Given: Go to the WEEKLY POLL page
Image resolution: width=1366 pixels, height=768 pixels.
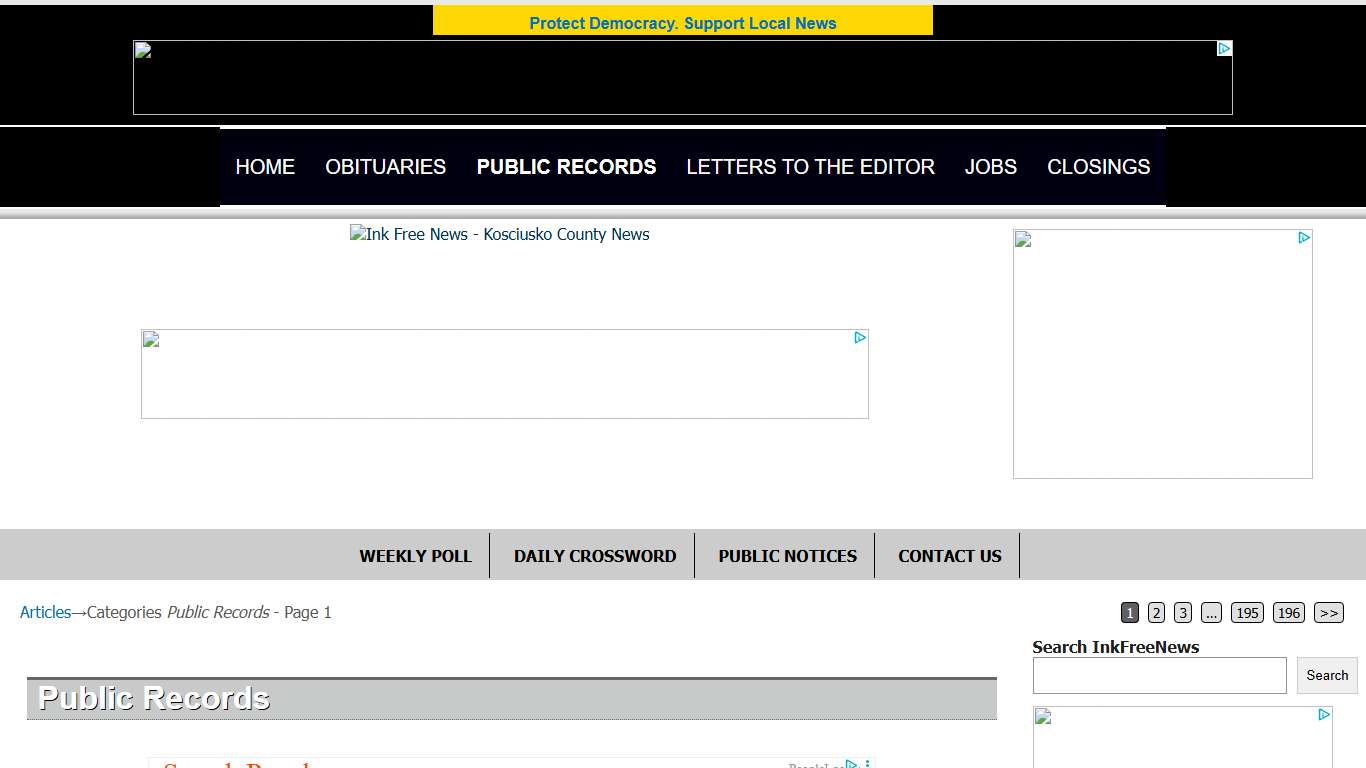Looking at the screenshot, I should (416, 555).
